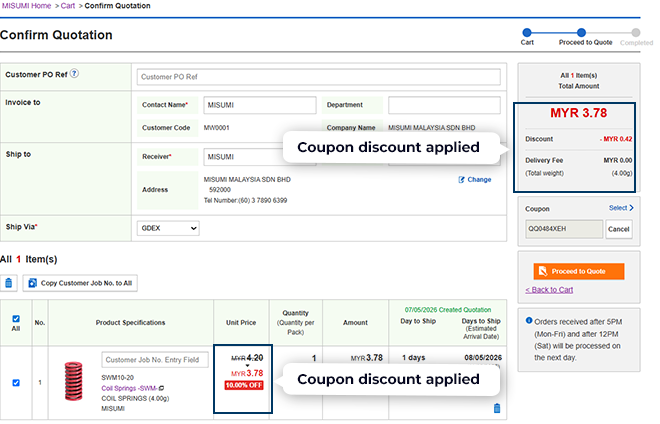Click the Proceed to Quote step circle
Image resolution: width=660 pixels, height=424 pixels.
pyautogui.click(x=581, y=32)
